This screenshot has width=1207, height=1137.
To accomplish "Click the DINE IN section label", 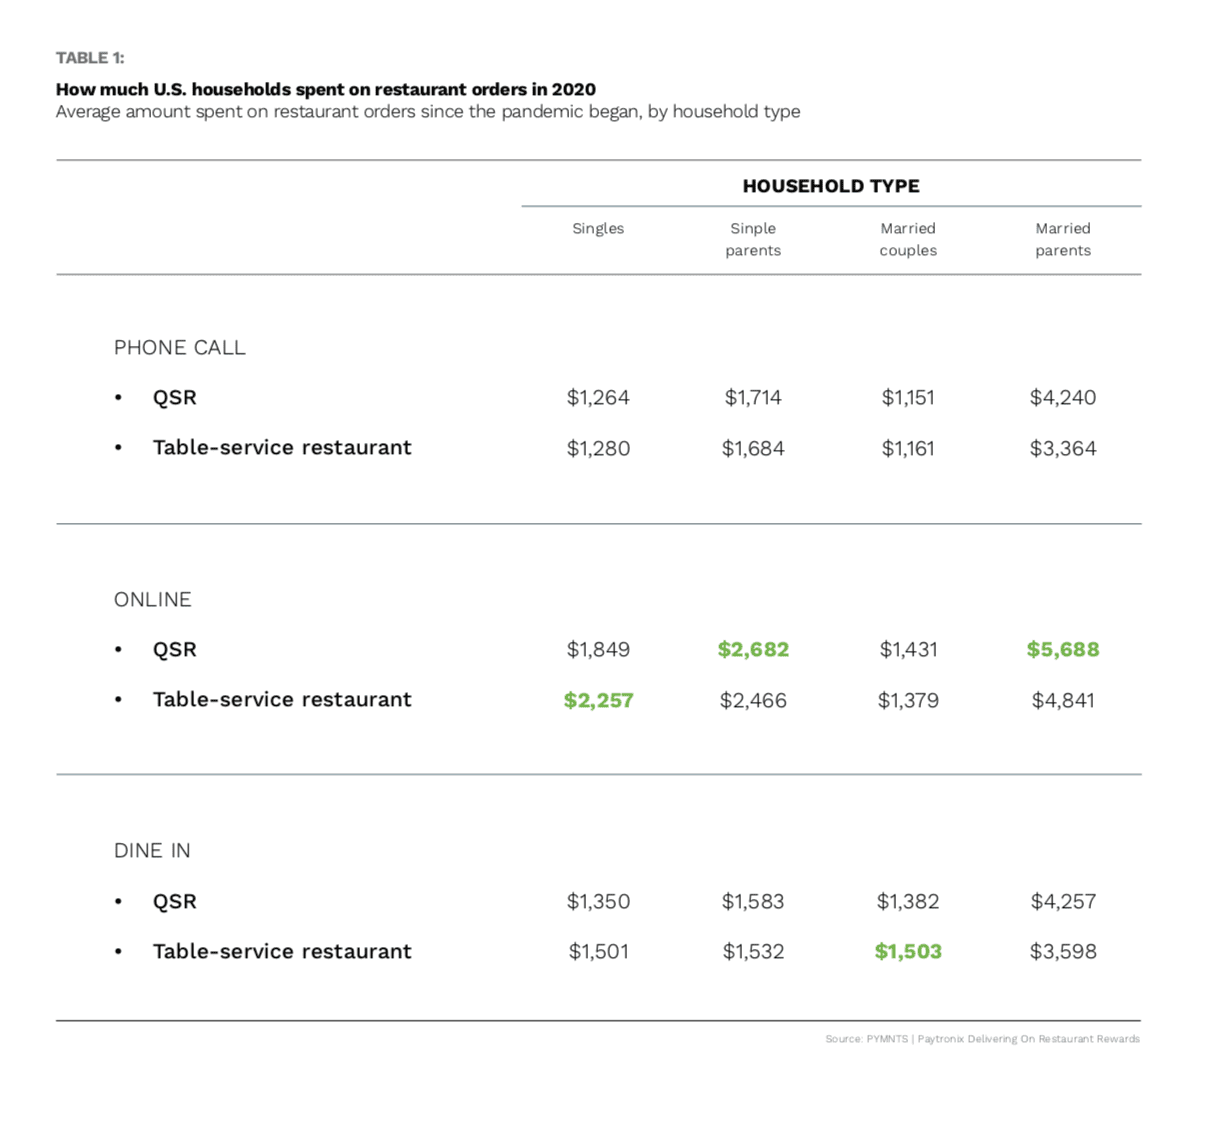I will tap(152, 851).
